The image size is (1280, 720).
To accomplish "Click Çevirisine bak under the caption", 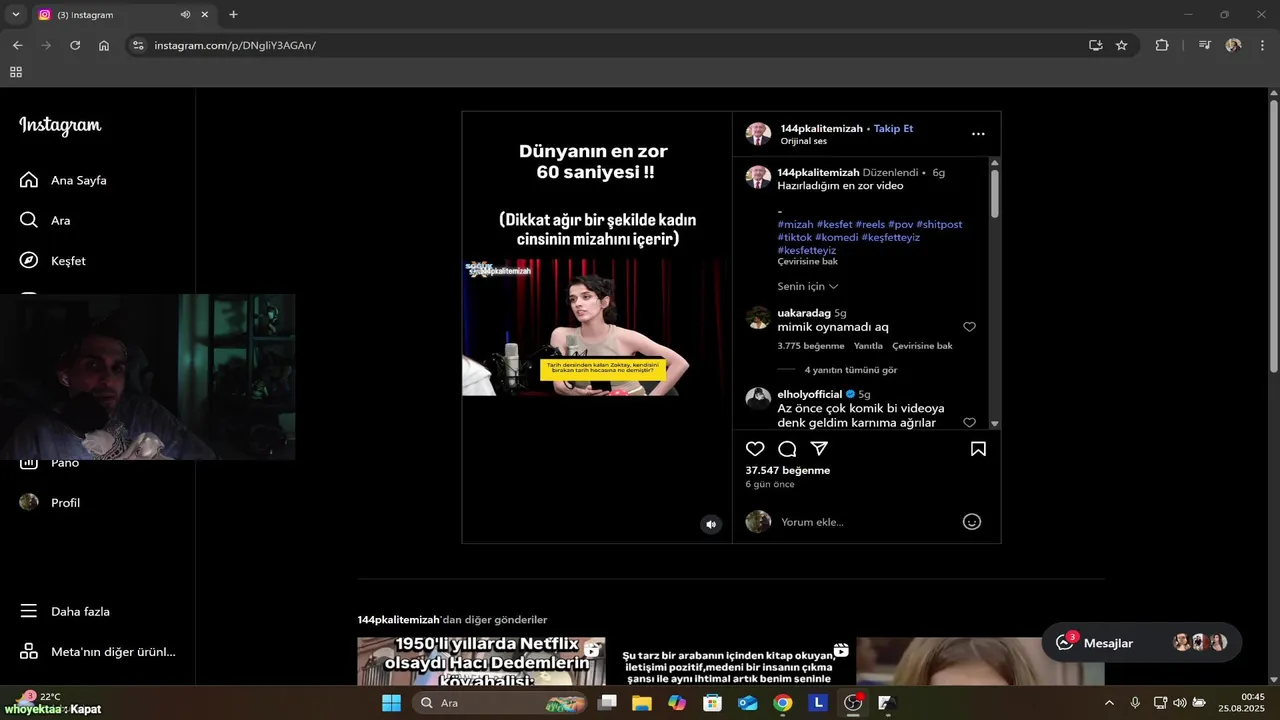I will [807, 261].
